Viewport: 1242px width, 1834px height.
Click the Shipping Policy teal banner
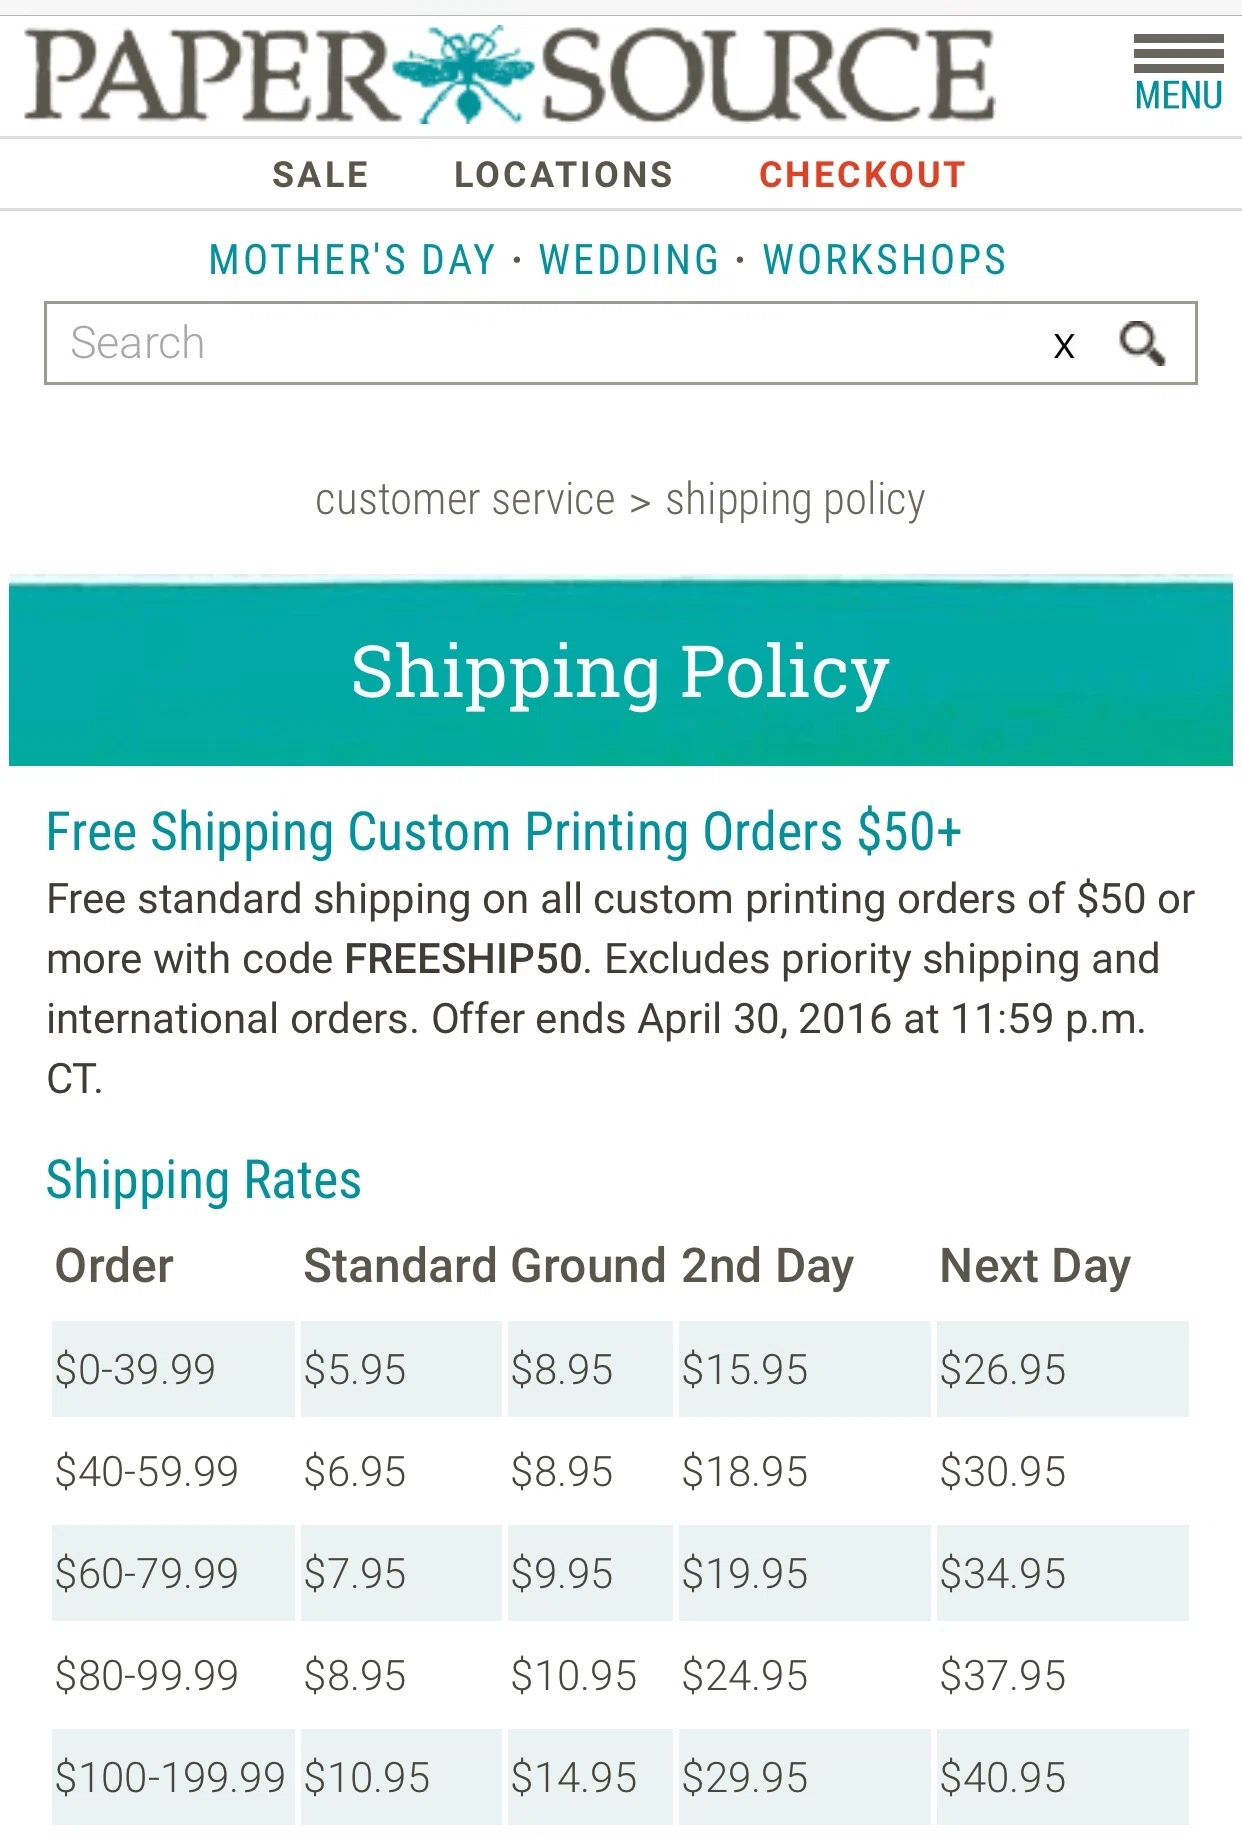pyautogui.click(x=620, y=672)
